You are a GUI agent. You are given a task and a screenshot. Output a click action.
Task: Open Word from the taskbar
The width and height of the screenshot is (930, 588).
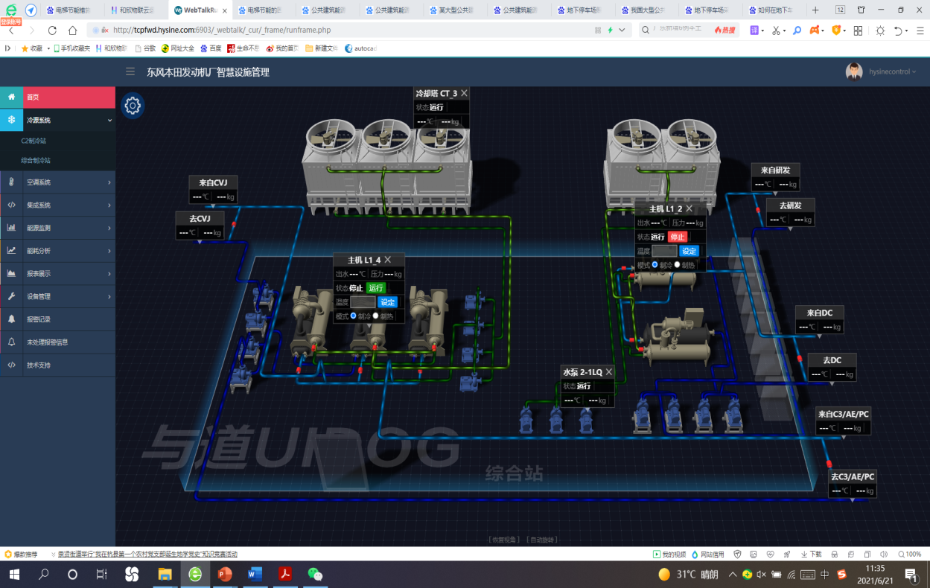pyautogui.click(x=255, y=574)
